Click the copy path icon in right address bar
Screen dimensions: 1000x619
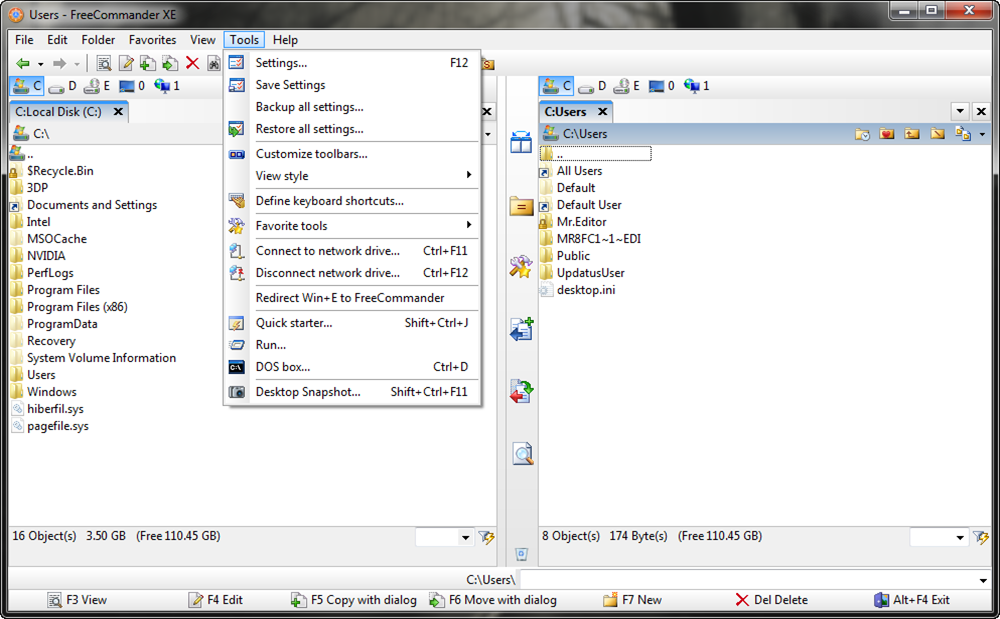[962, 134]
